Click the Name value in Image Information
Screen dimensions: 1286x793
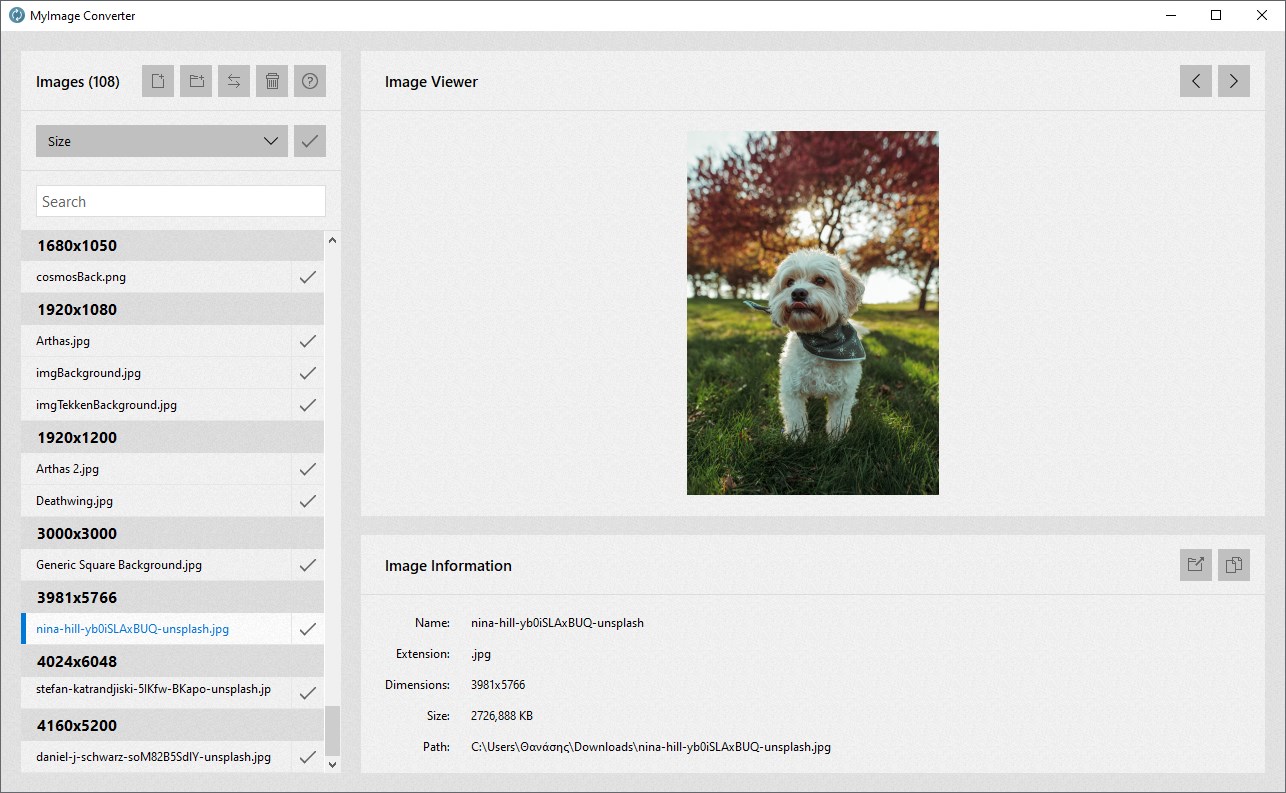[557, 622]
